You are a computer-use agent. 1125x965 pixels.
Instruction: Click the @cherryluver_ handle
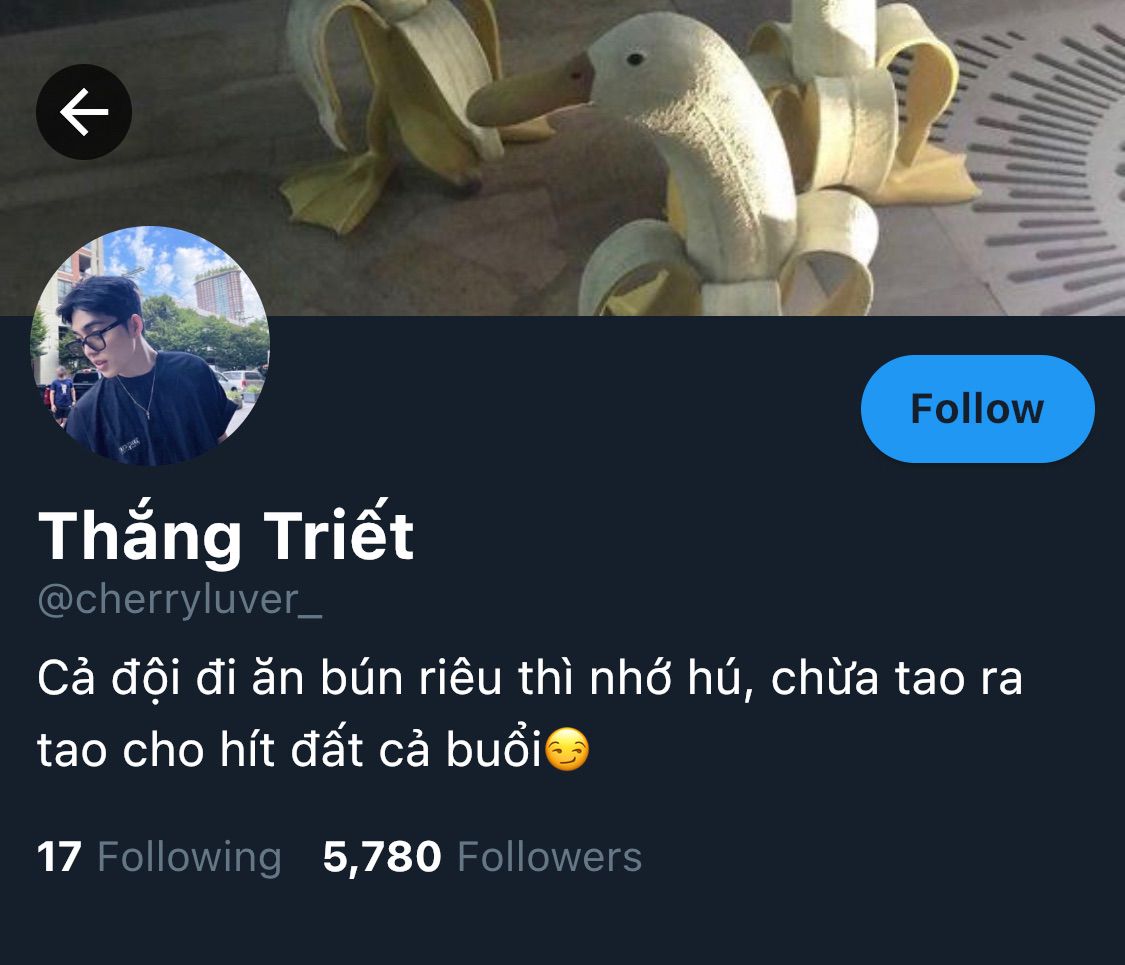[179, 601]
